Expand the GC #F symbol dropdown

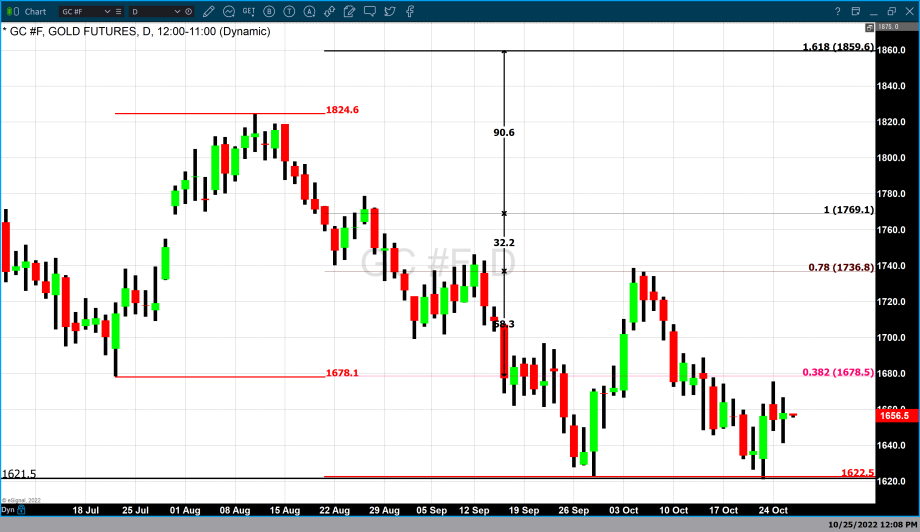pyautogui.click(x=107, y=11)
